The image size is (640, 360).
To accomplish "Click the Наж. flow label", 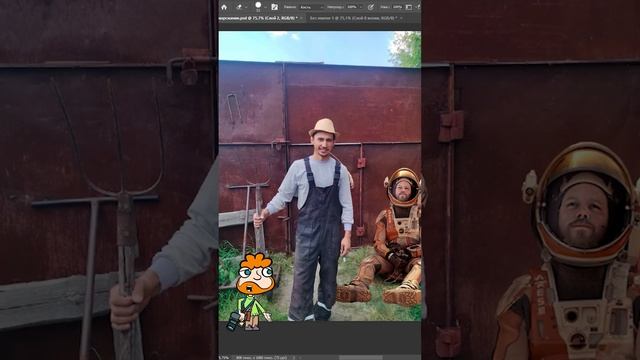I will click(384, 7).
